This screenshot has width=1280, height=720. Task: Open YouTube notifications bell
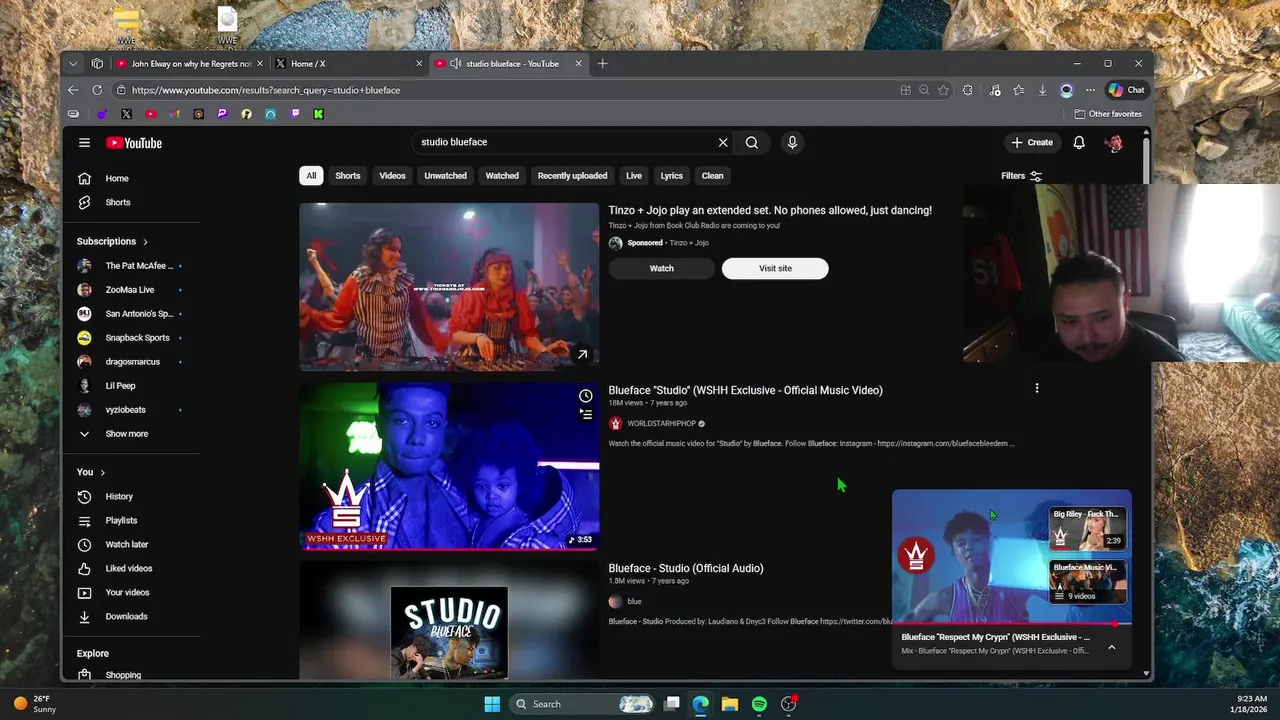[x=1079, y=142]
